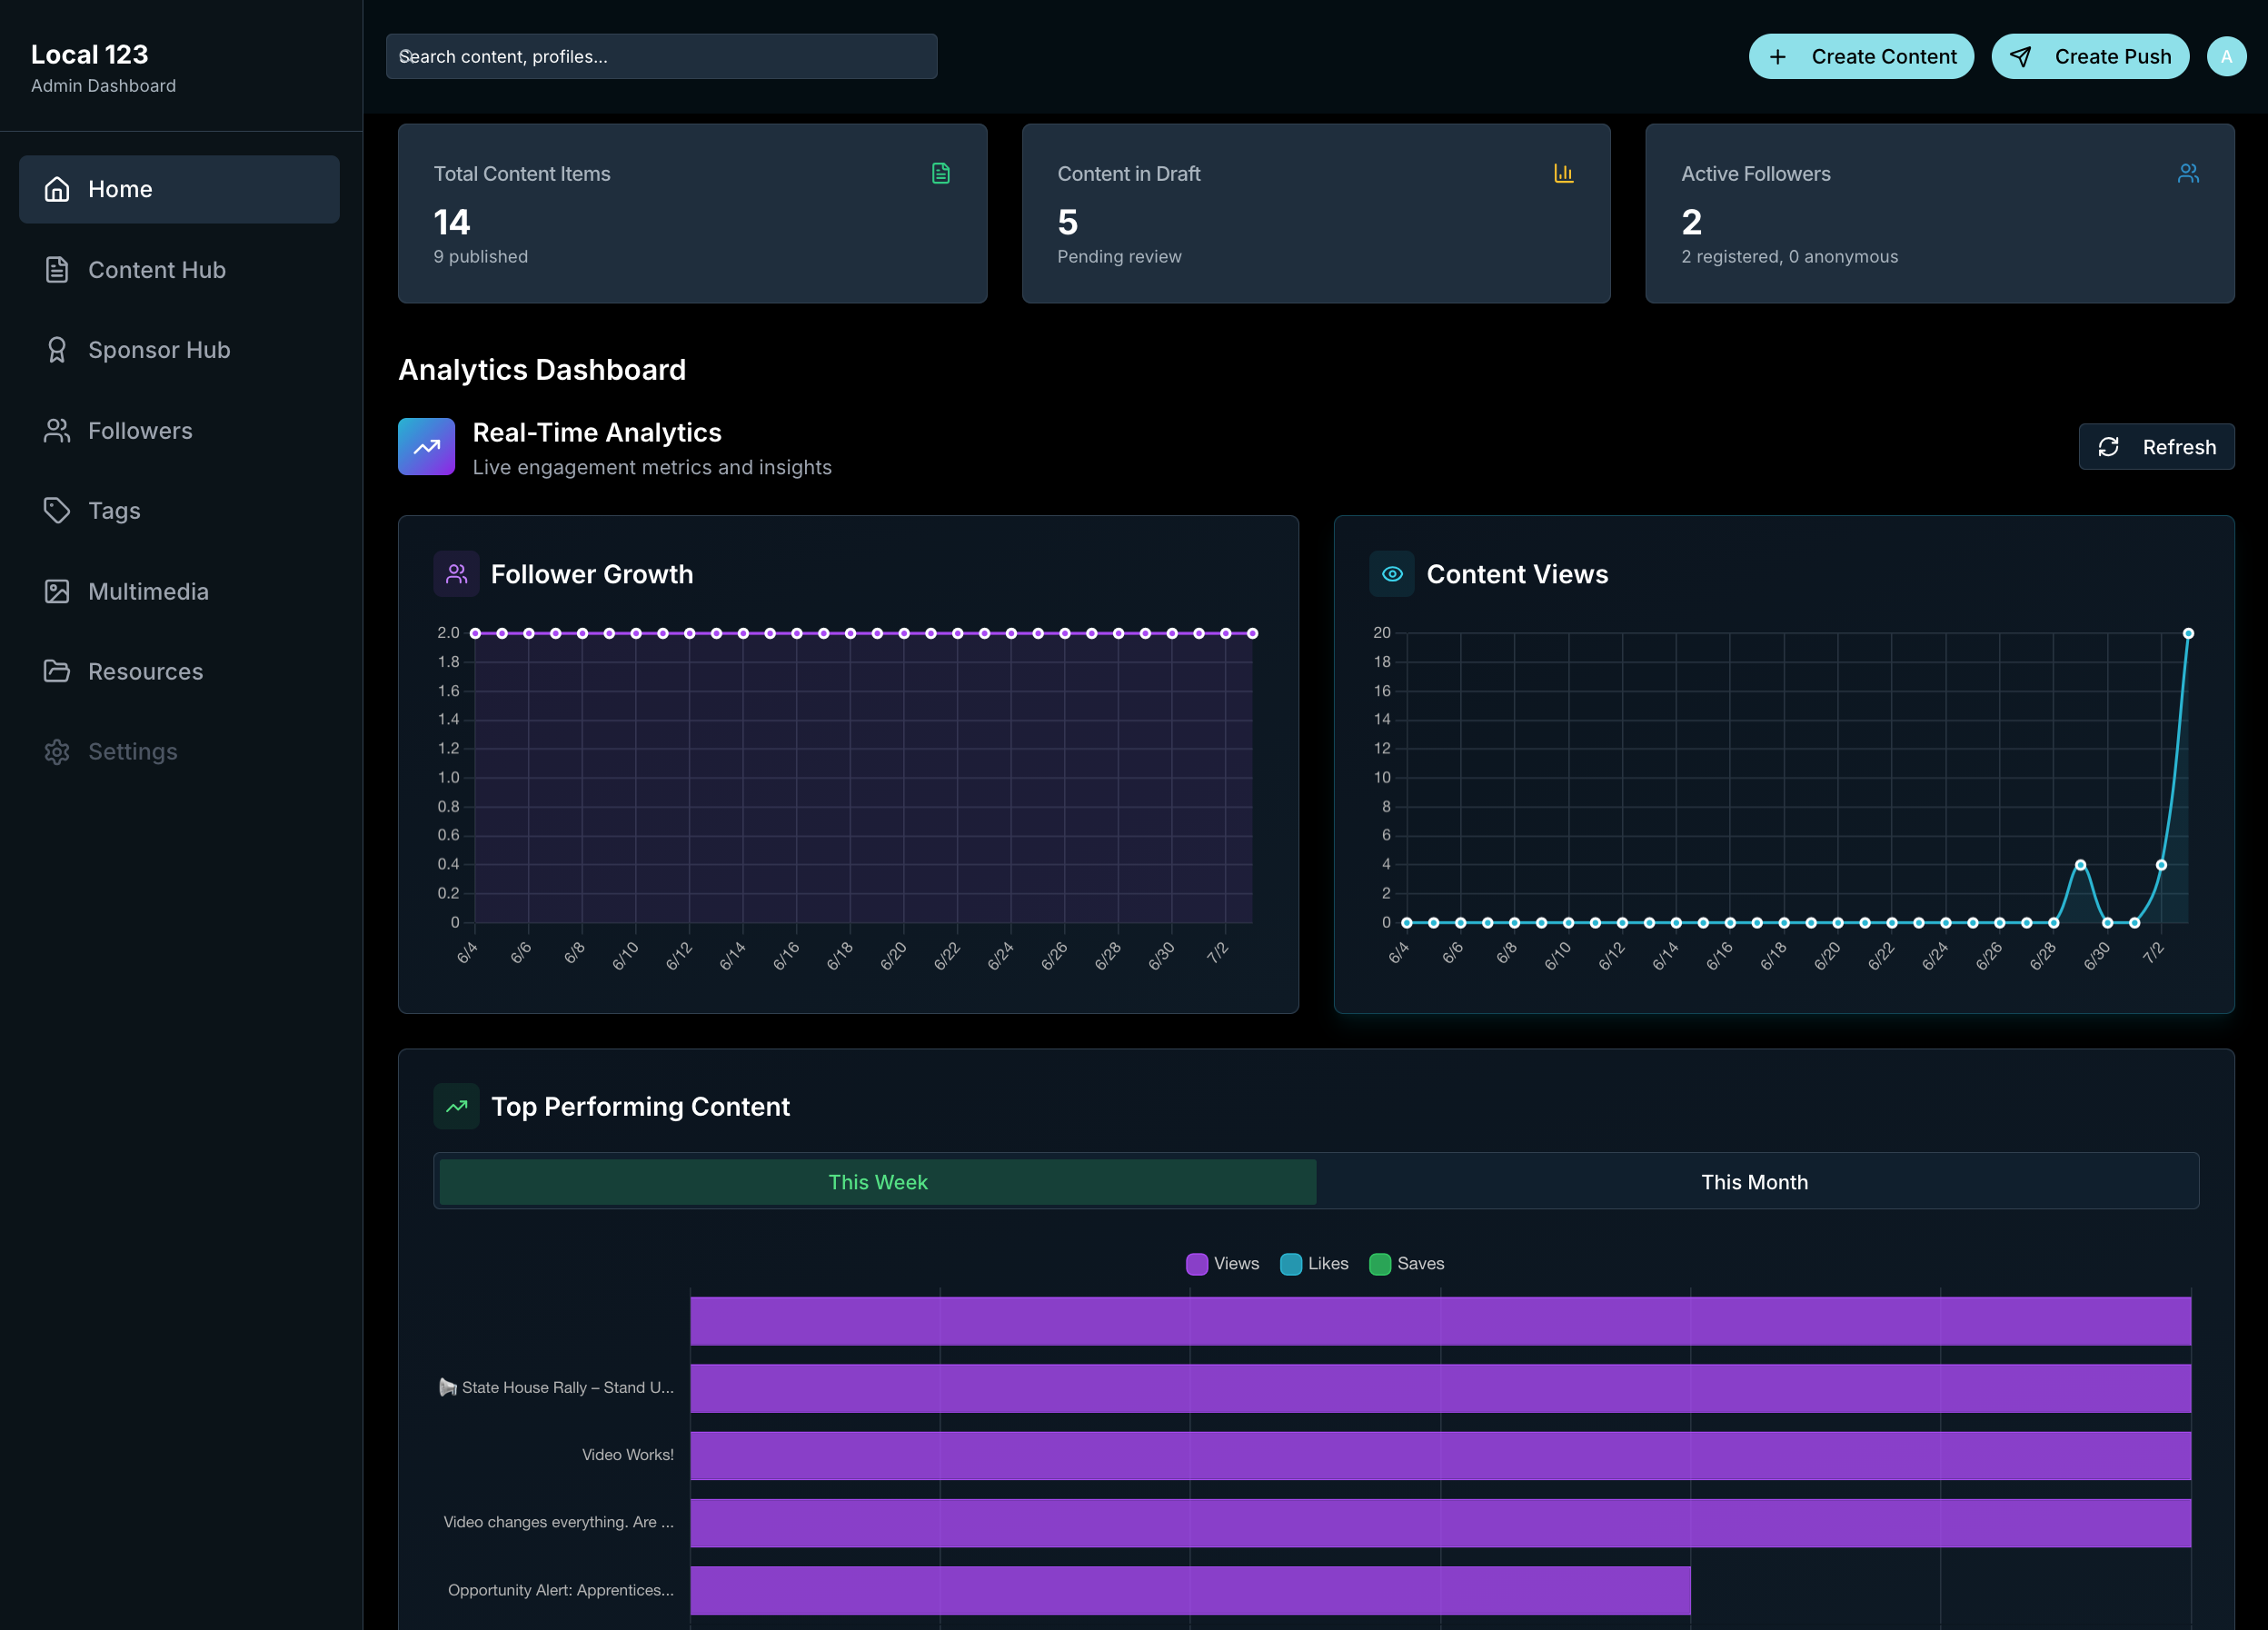Toggle the Views series in chart legend
The height and width of the screenshot is (1630, 2268).
[1222, 1264]
